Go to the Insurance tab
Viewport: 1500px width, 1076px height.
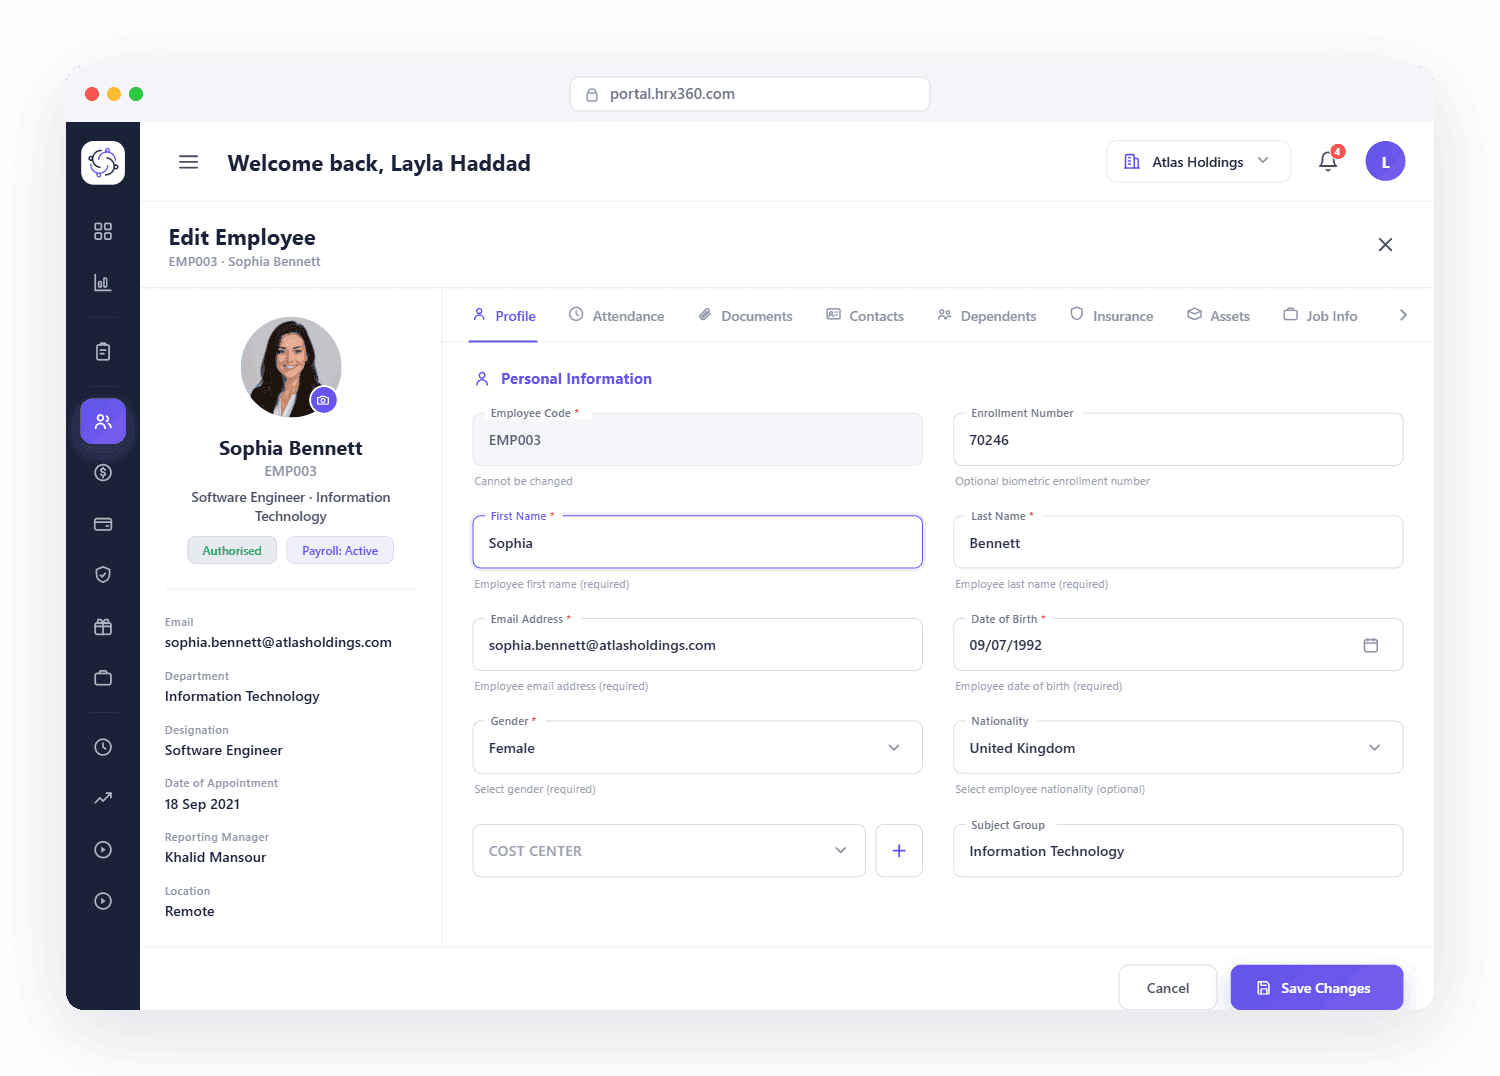(1111, 316)
